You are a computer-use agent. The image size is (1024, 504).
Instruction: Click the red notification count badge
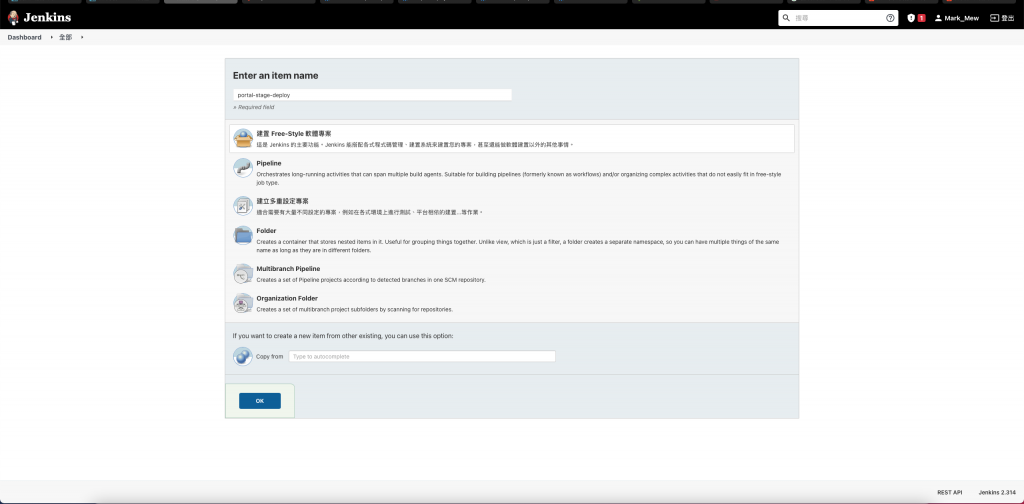(921, 18)
